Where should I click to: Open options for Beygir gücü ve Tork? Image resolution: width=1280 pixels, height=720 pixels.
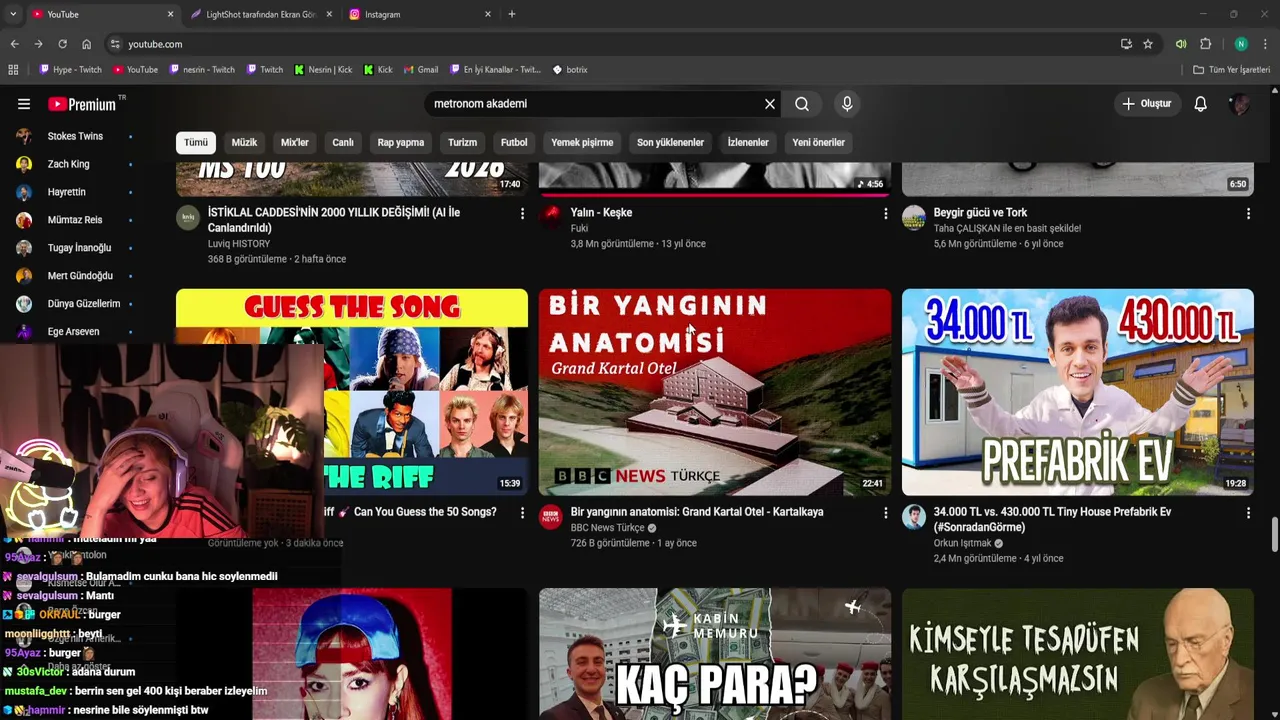point(1248,213)
